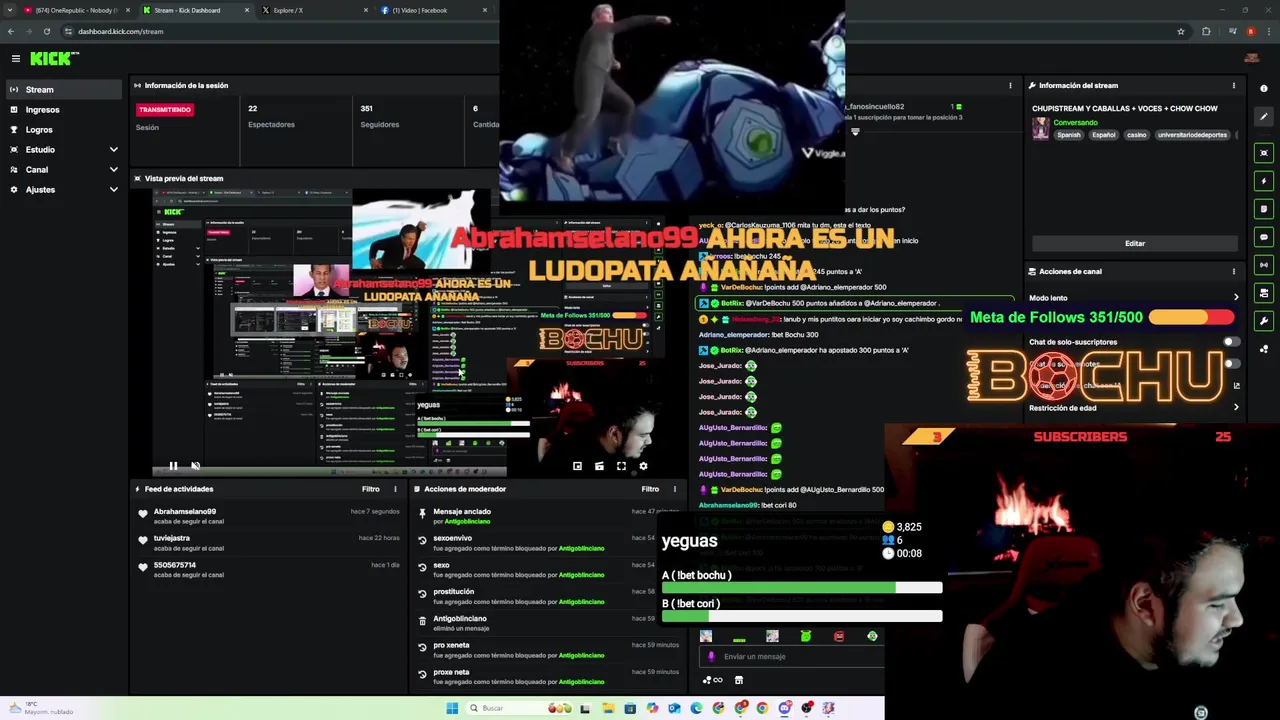This screenshot has width=1280, height=720.
Task: Select the universitariodedeportes tag chip
Action: coord(1192,135)
